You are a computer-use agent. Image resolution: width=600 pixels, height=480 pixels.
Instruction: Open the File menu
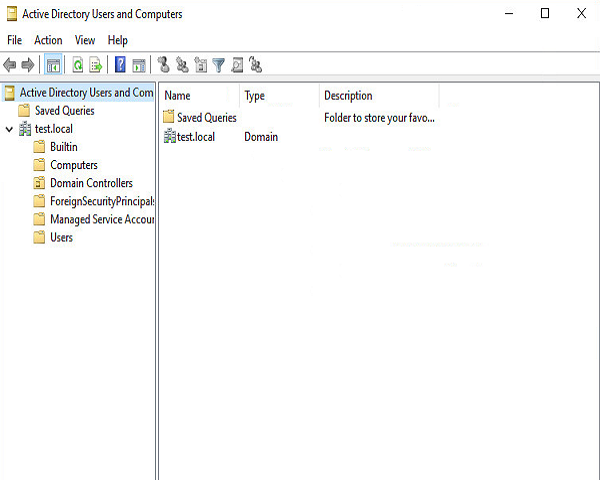click(15, 40)
